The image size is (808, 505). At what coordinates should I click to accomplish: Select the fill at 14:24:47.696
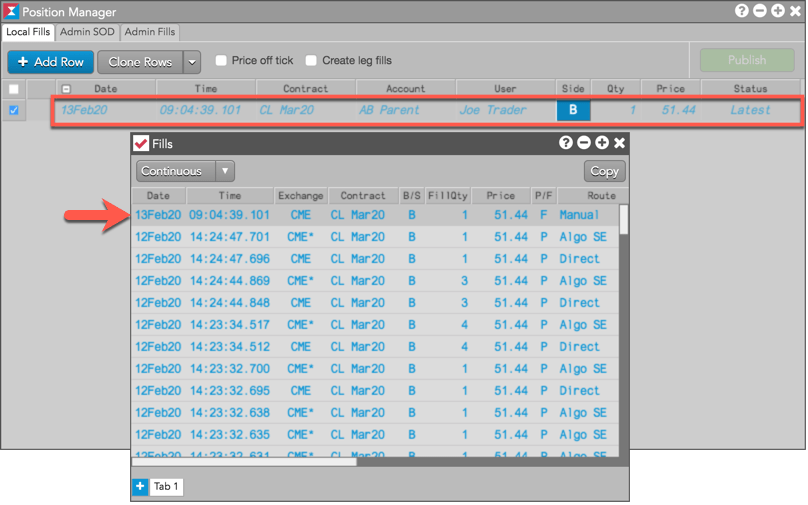tap(375, 259)
